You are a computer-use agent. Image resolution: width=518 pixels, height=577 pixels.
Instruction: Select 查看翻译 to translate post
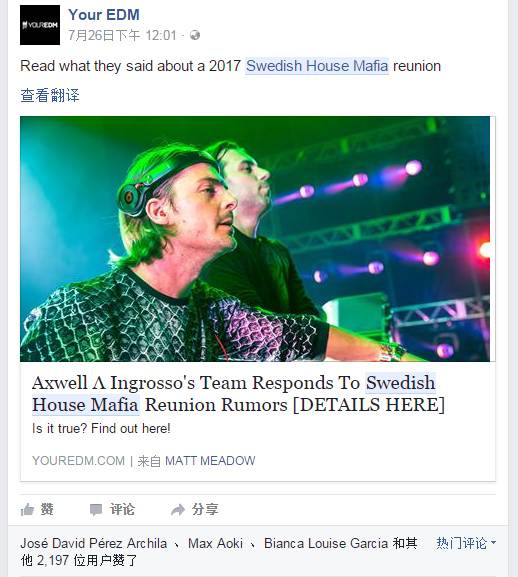coord(50,95)
